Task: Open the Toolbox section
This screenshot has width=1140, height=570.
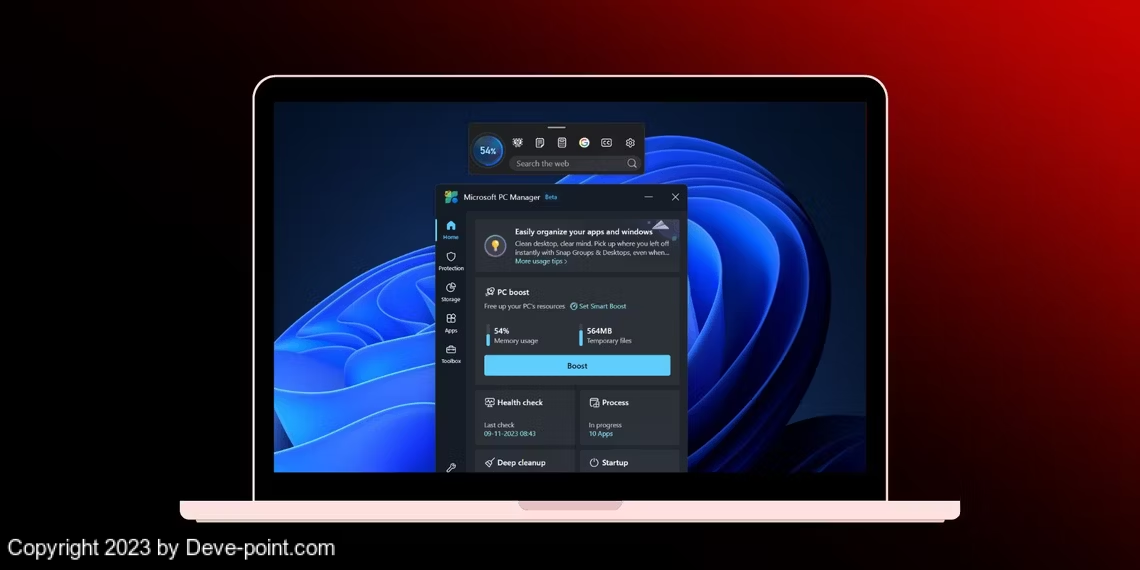Action: [451, 354]
